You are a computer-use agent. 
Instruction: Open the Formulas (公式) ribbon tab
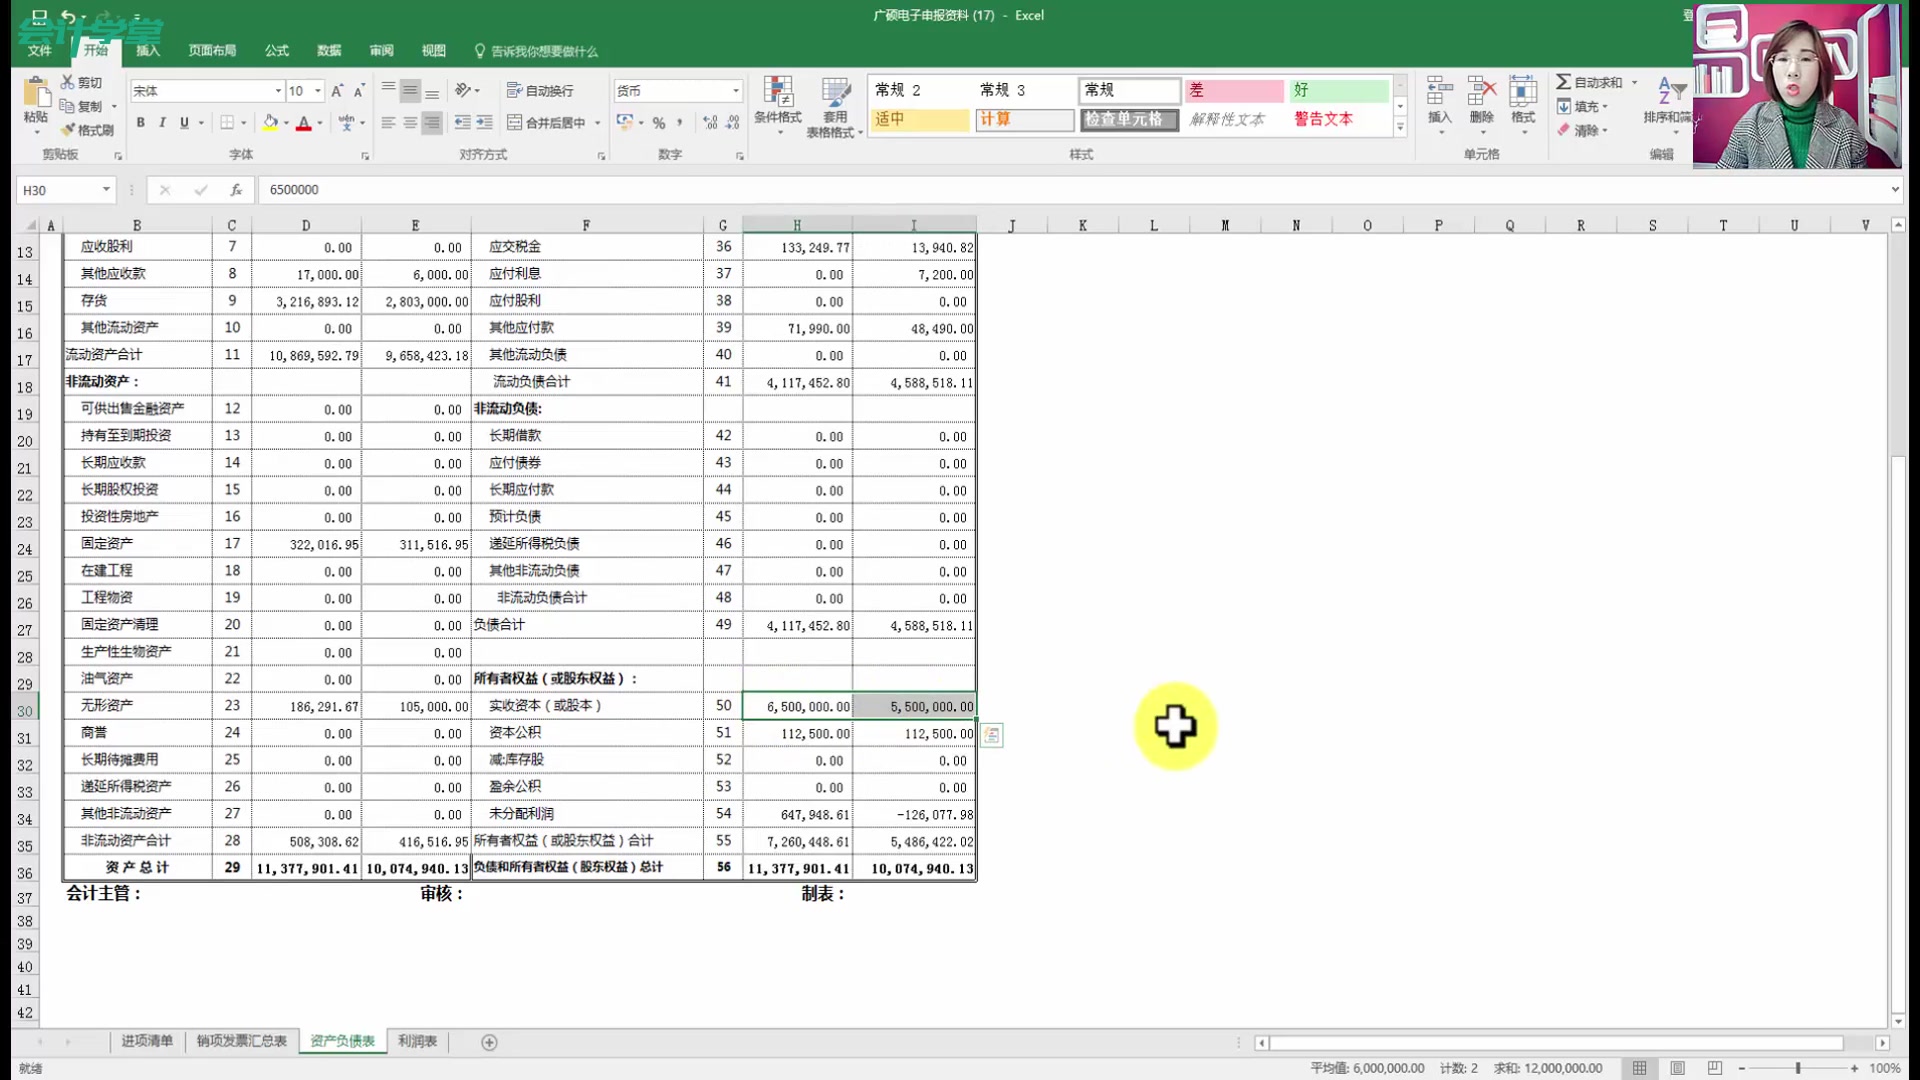pyautogui.click(x=276, y=51)
